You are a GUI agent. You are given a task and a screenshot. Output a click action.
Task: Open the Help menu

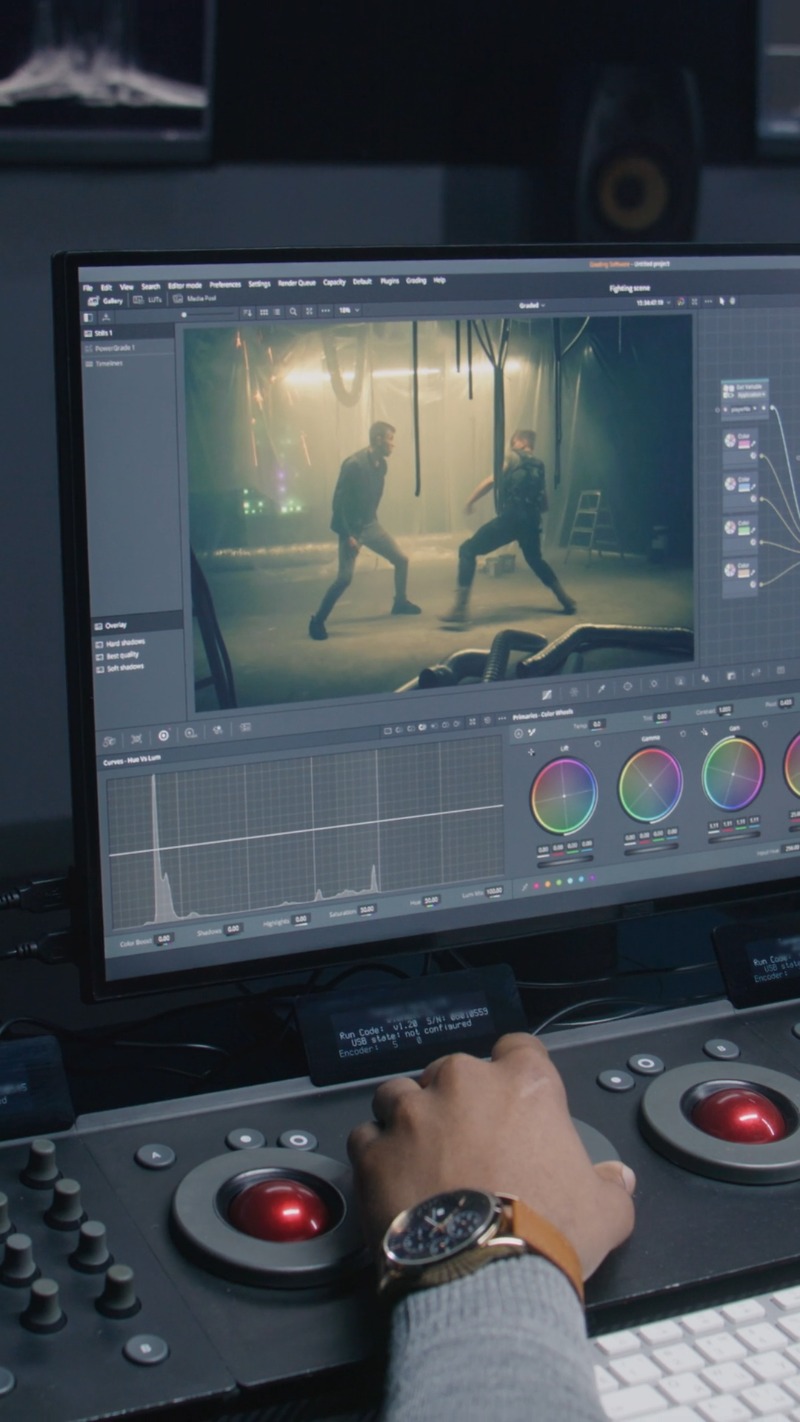[439, 281]
